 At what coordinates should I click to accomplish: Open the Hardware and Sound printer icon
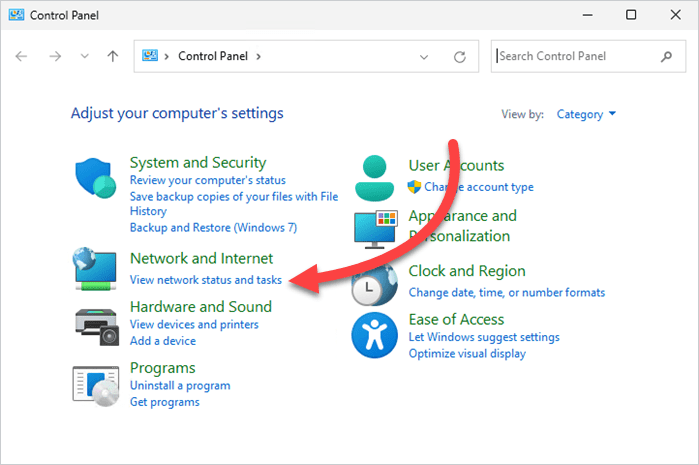click(x=97, y=327)
